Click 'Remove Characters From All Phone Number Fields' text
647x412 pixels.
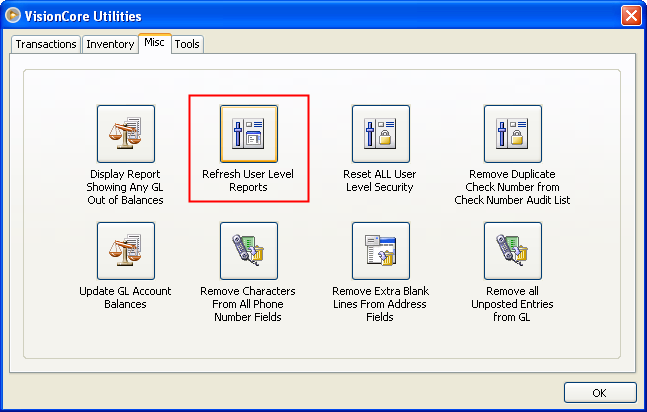[248, 304]
